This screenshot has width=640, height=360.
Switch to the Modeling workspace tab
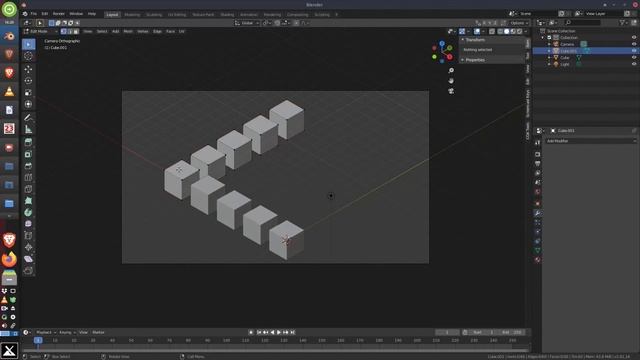click(132, 14)
